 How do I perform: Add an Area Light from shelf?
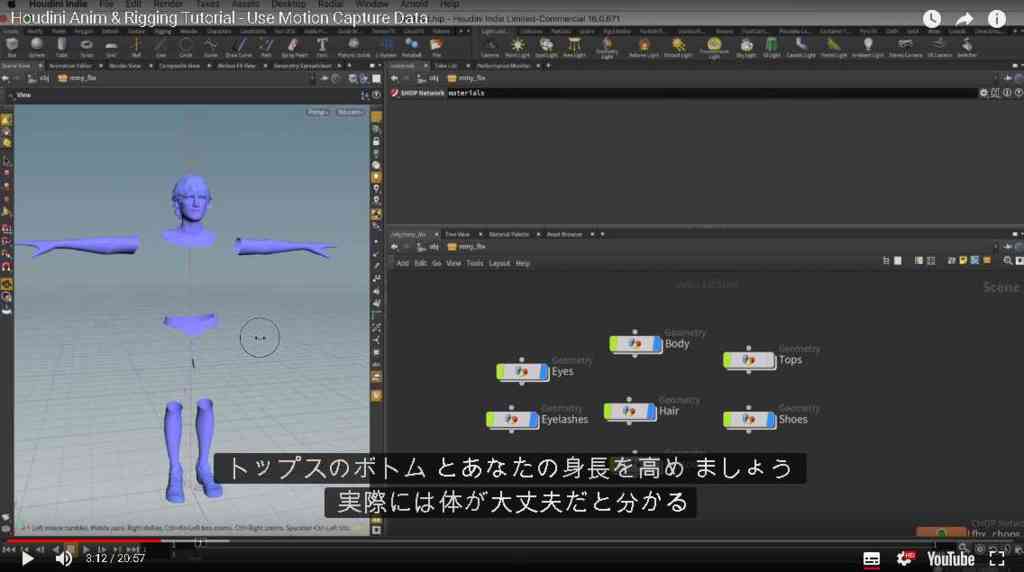574,46
